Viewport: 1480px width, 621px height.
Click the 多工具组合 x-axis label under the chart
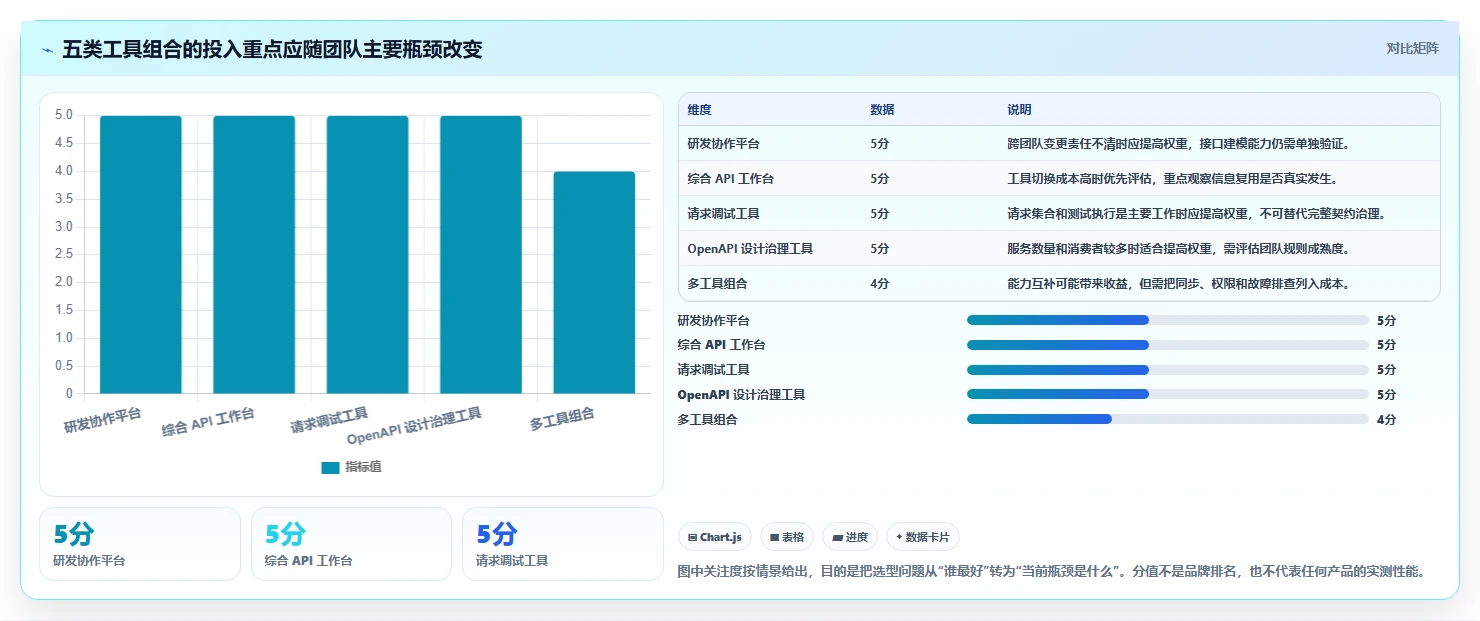point(562,420)
